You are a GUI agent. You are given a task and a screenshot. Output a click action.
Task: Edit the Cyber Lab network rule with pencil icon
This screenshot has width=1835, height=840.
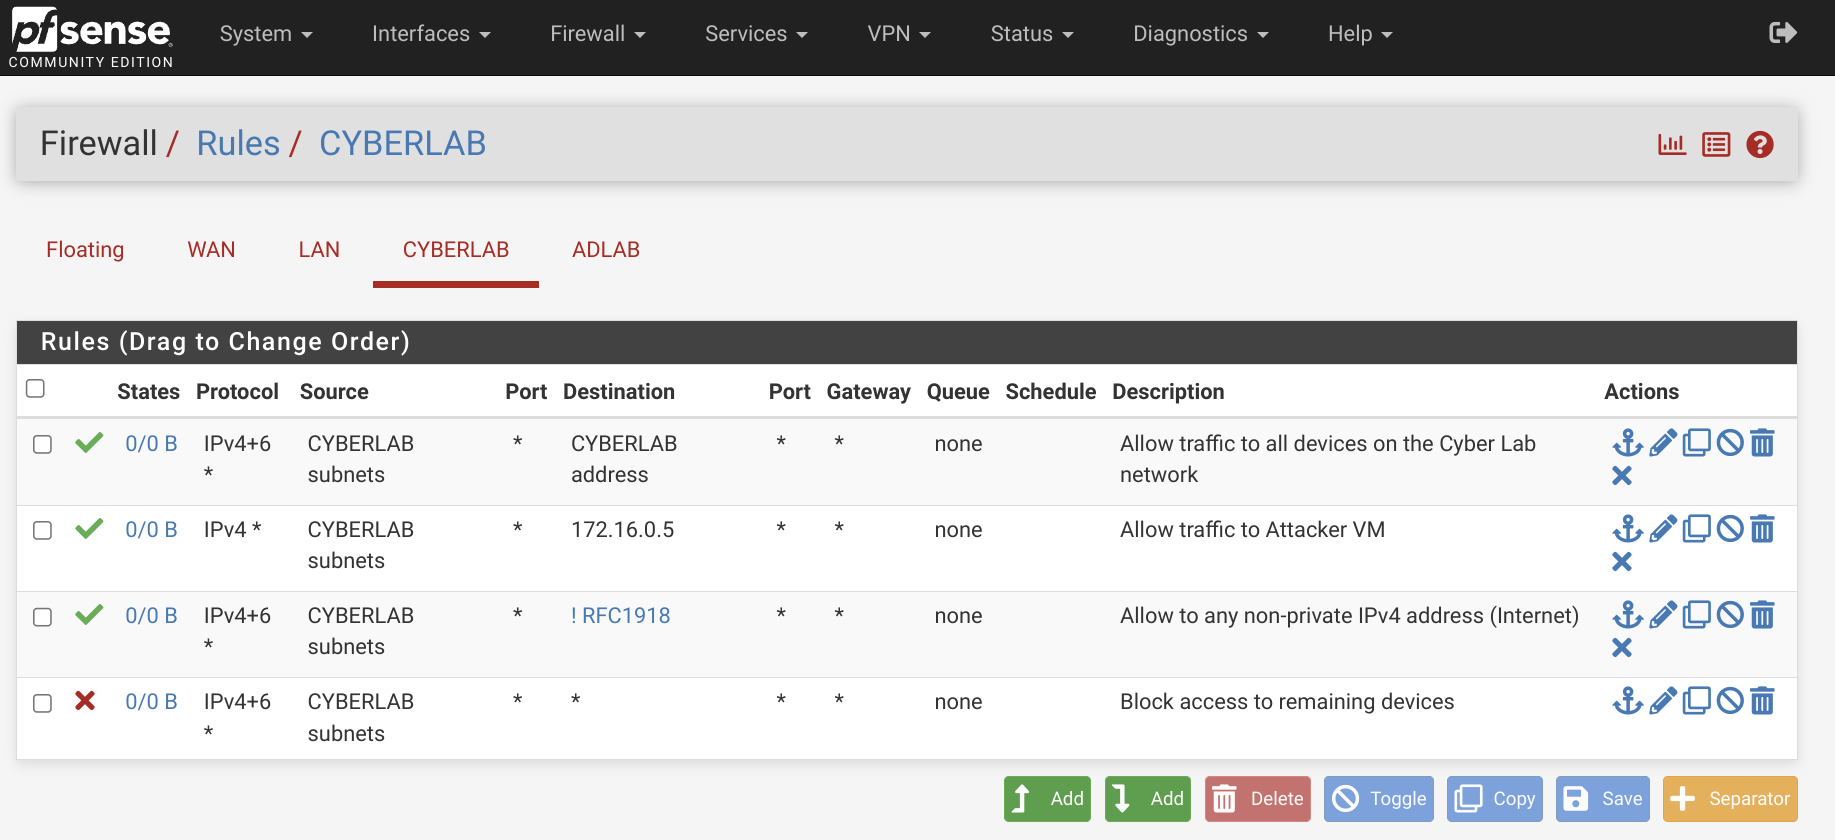pos(1663,443)
